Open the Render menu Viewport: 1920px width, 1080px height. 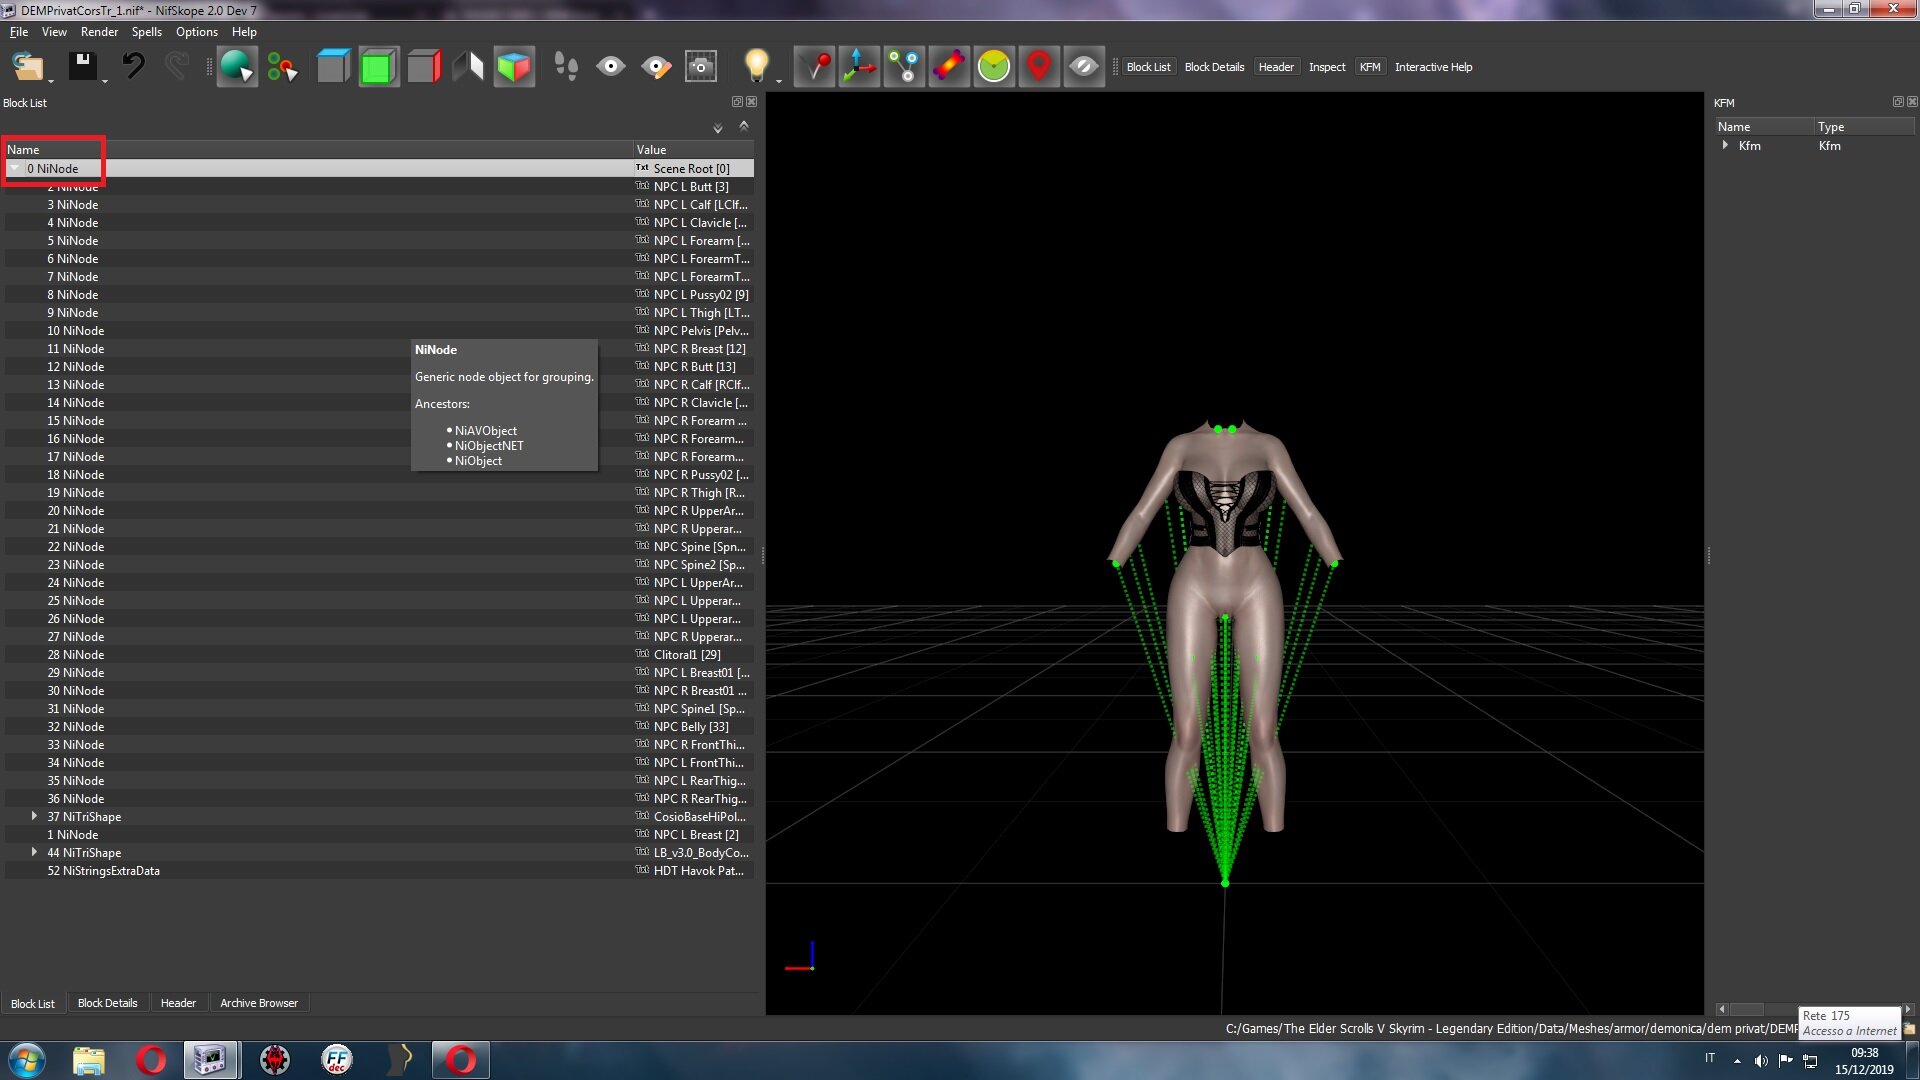[99, 32]
